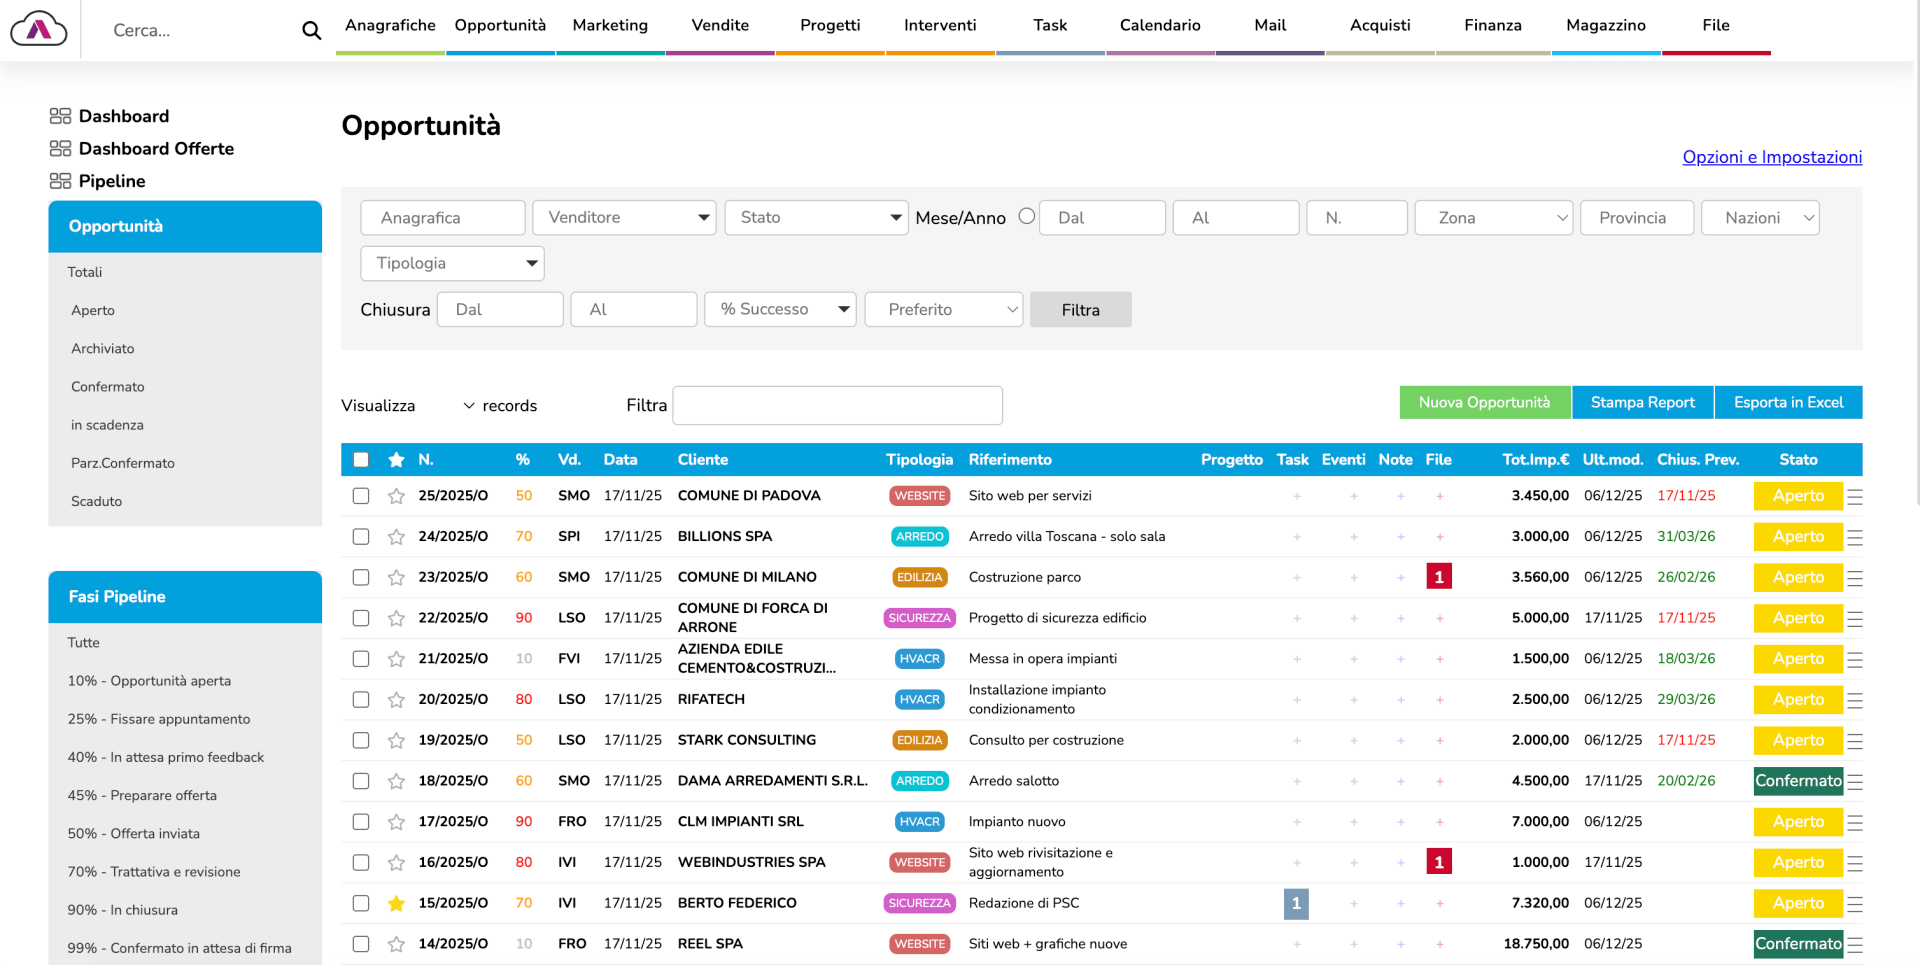Open the Magazzino menu item
Screen dimensions: 1920x965
coord(1605,26)
